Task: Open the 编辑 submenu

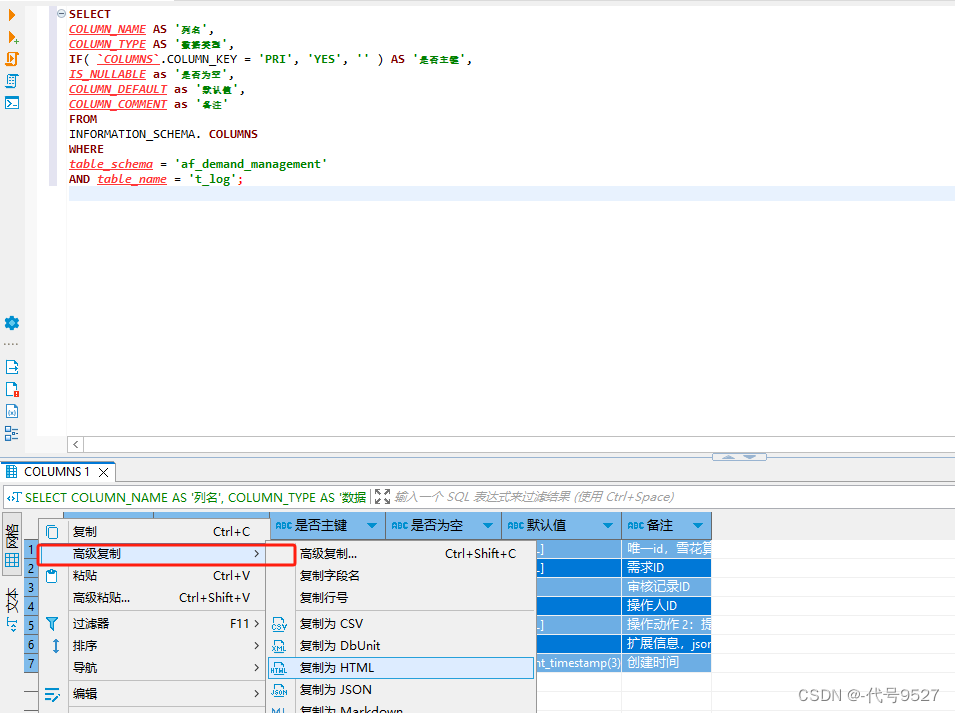Action: [154, 694]
